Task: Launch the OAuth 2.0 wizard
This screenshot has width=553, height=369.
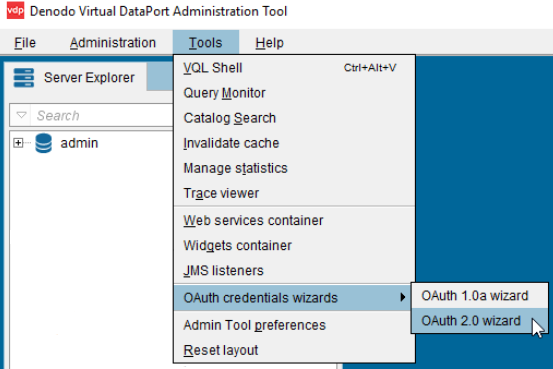Action: tap(480, 321)
